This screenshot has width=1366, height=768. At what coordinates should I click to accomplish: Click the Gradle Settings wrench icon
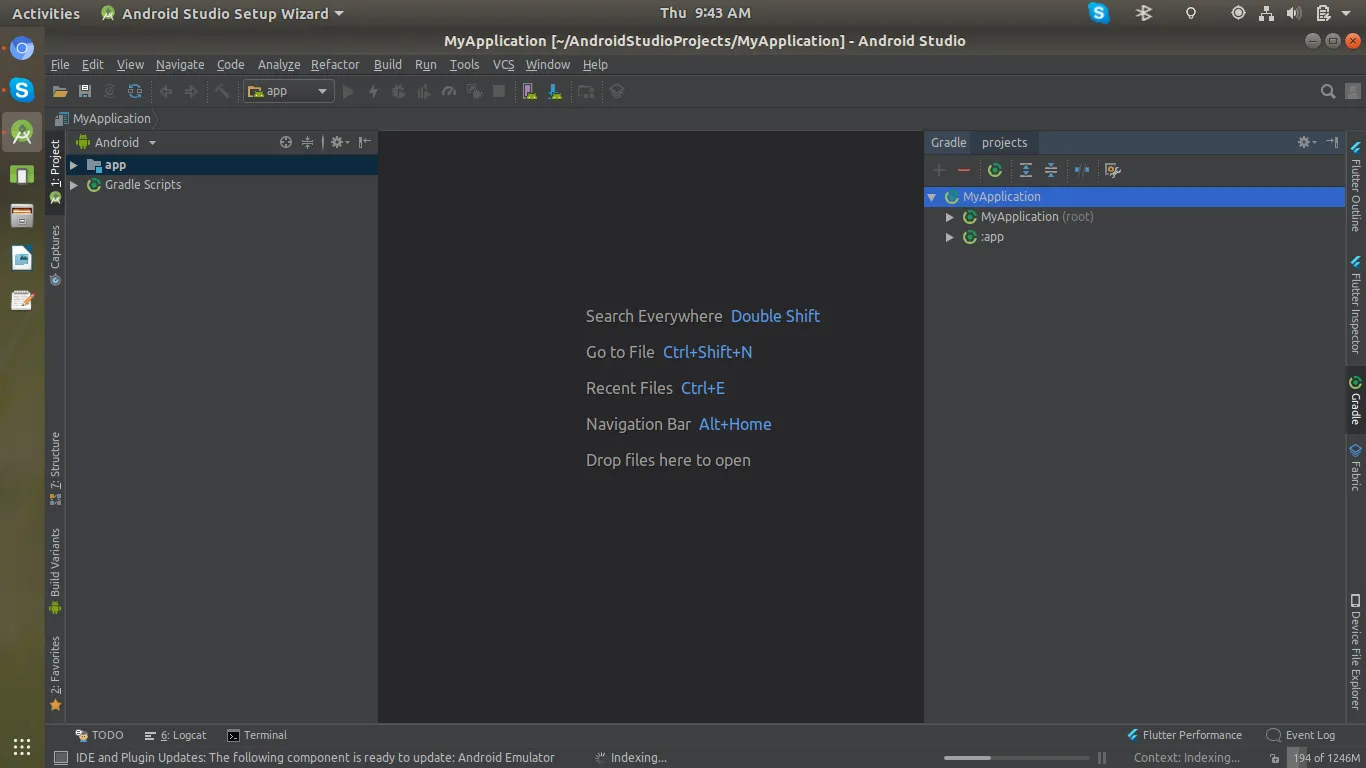pyautogui.click(x=1112, y=170)
